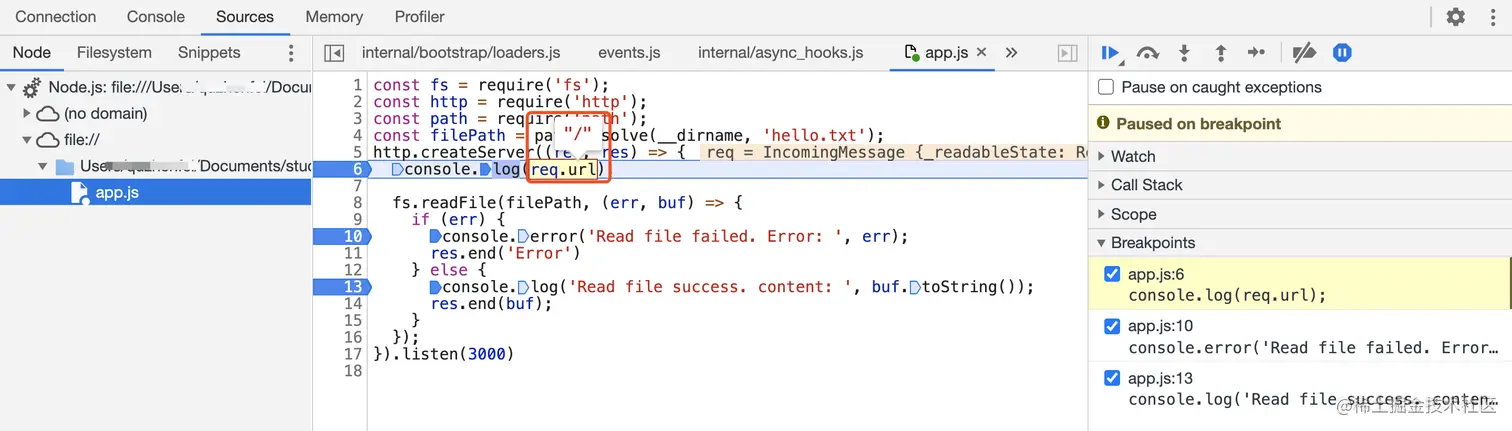The width and height of the screenshot is (1512, 431).
Task: Enable Pause on caught exceptions
Action: 1106,87
